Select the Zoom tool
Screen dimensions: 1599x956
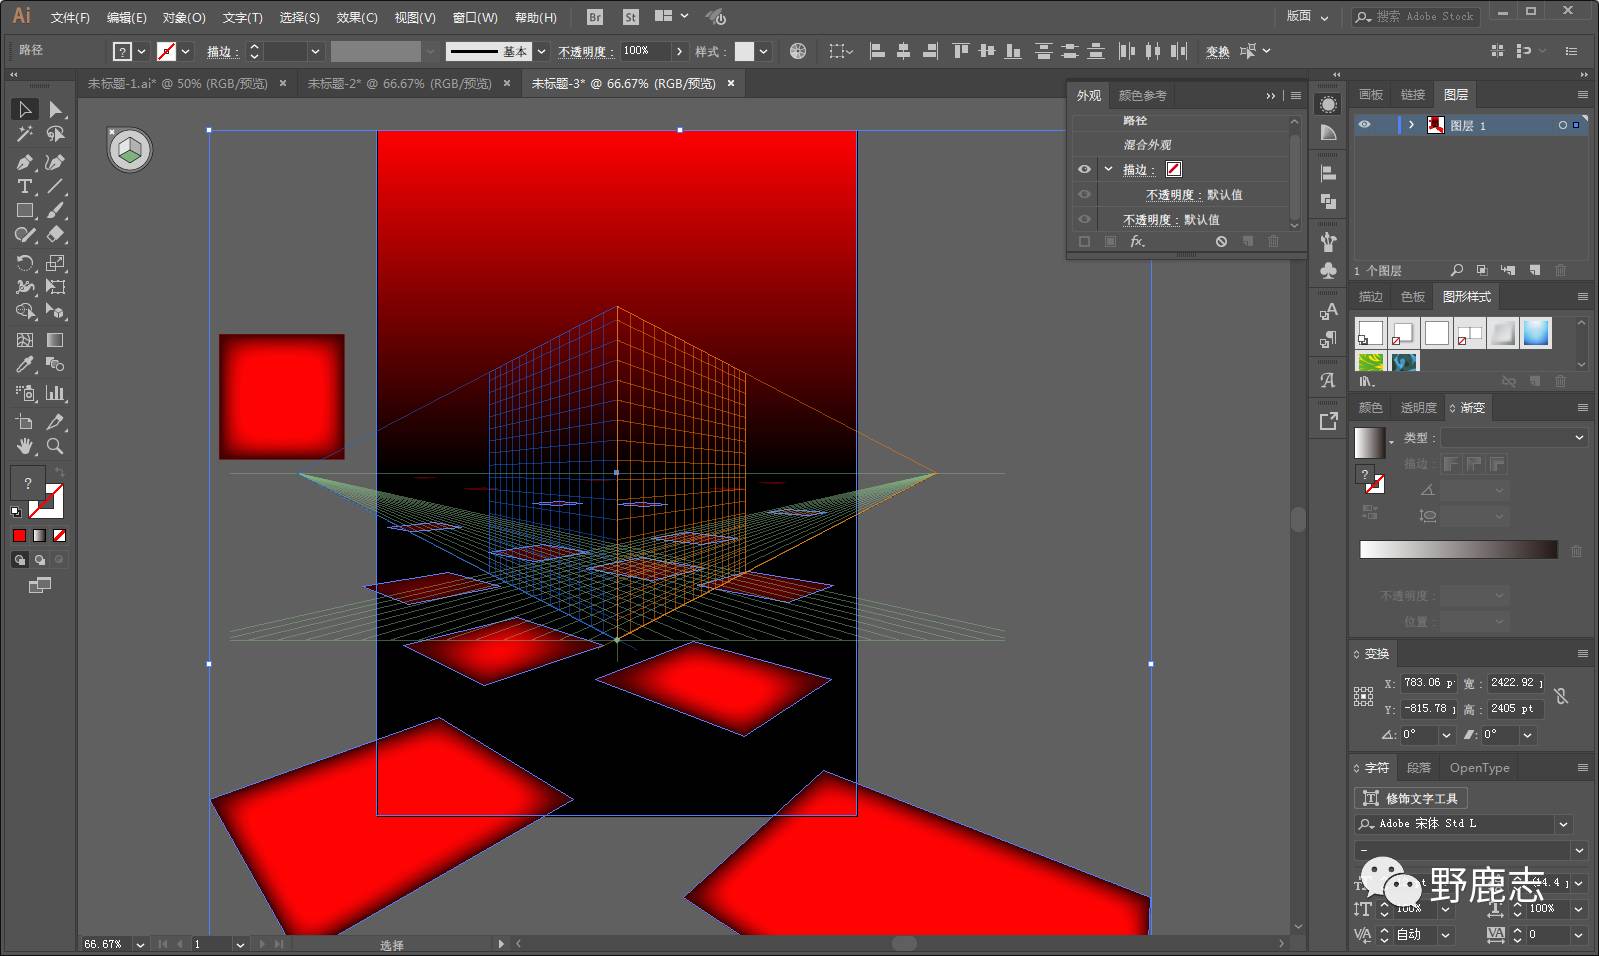[x=56, y=446]
